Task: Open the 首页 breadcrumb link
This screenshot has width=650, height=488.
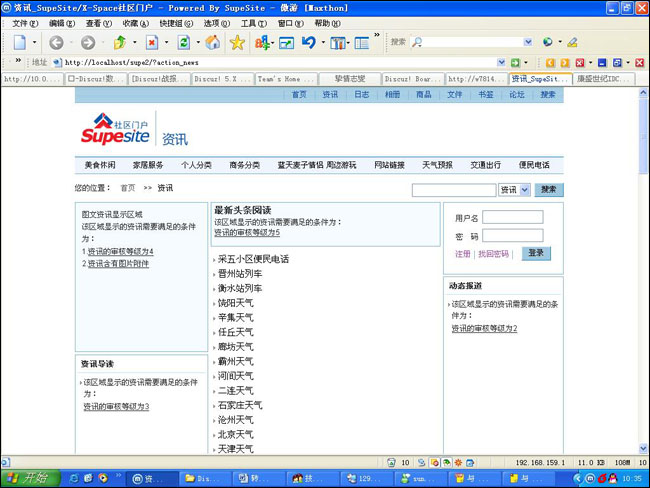Action: tap(128, 188)
